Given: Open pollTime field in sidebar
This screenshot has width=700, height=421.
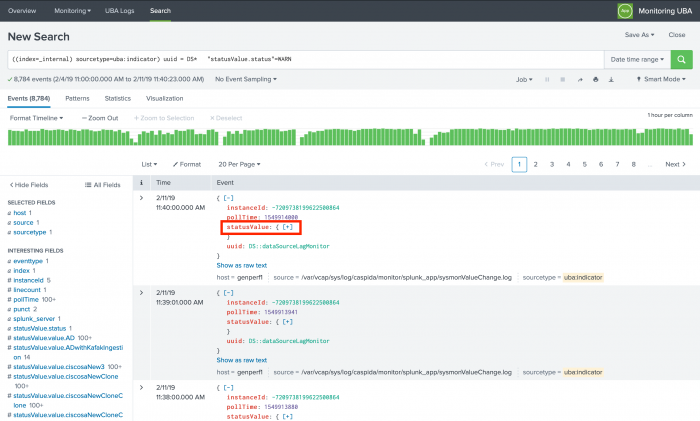Looking at the screenshot, I should pyautogui.click(x=26, y=300).
